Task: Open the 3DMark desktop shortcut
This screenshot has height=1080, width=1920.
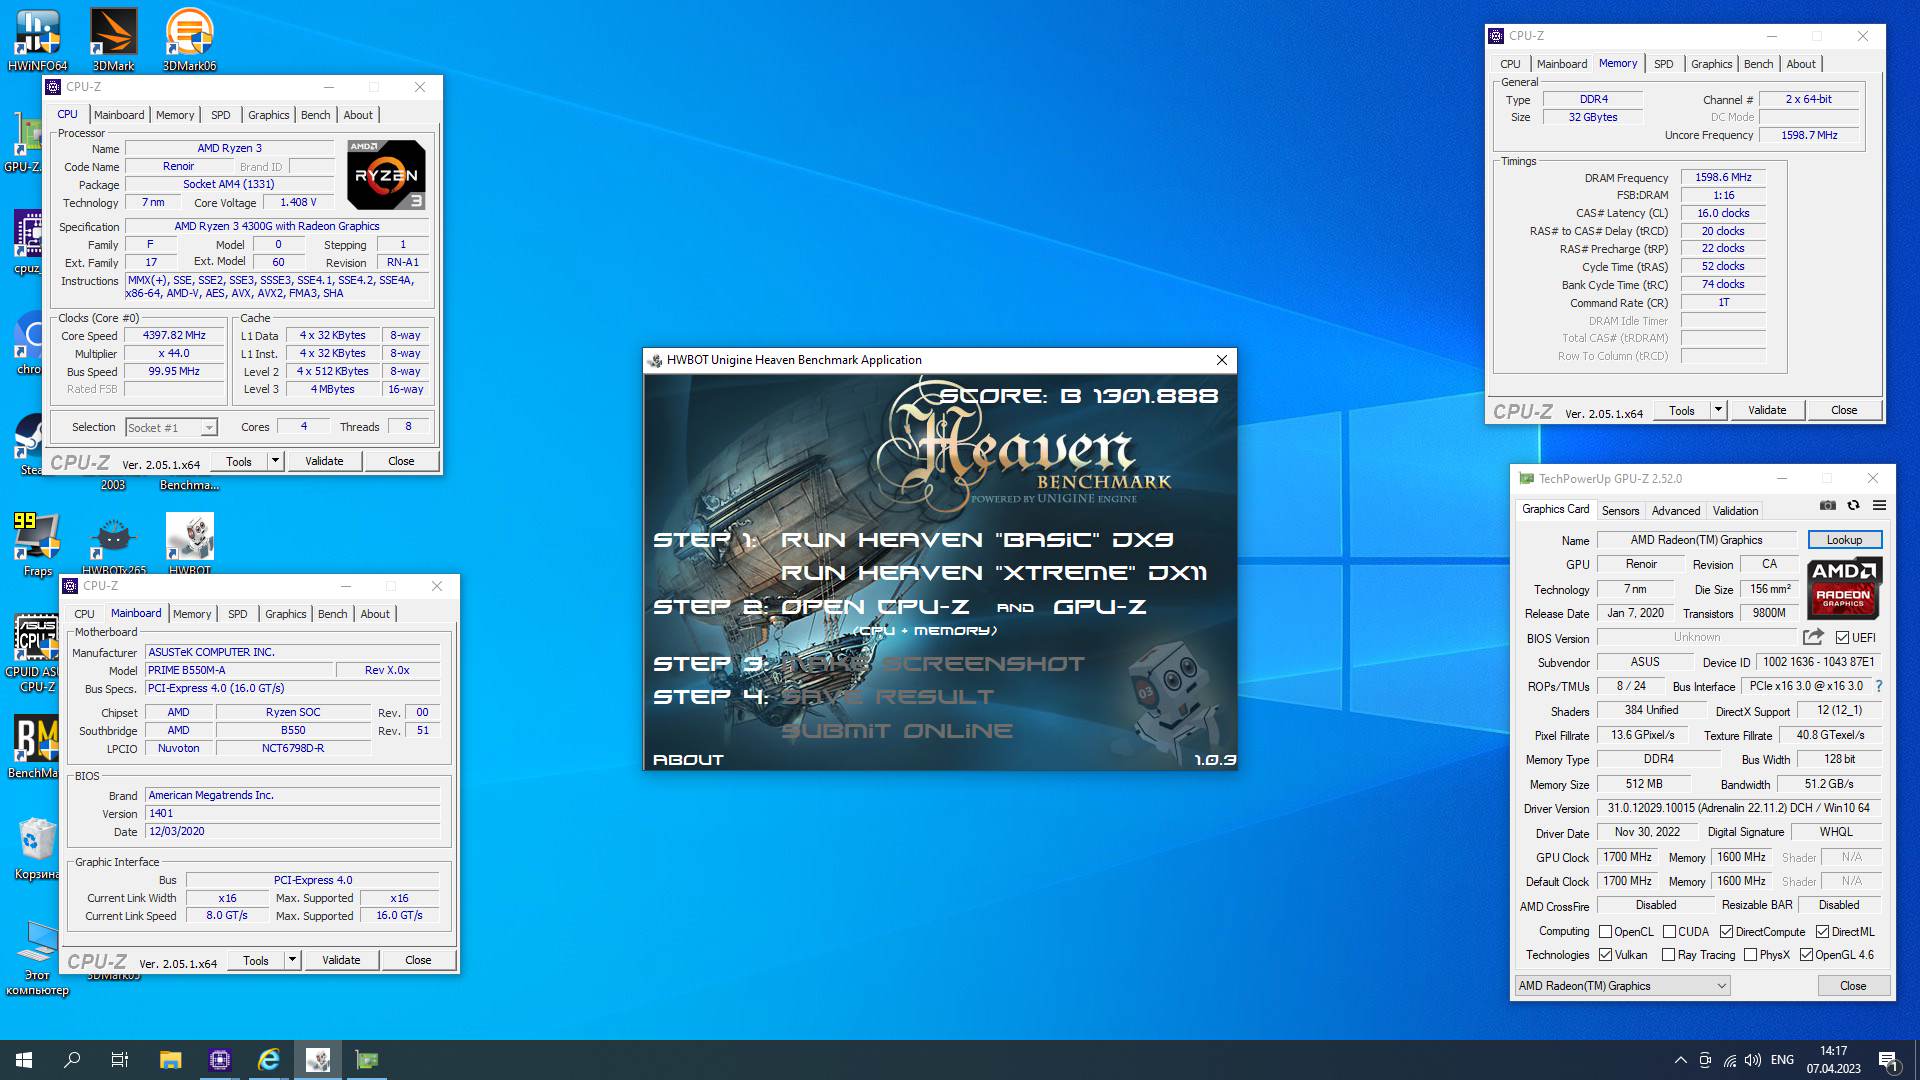Action: pyautogui.click(x=113, y=40)
